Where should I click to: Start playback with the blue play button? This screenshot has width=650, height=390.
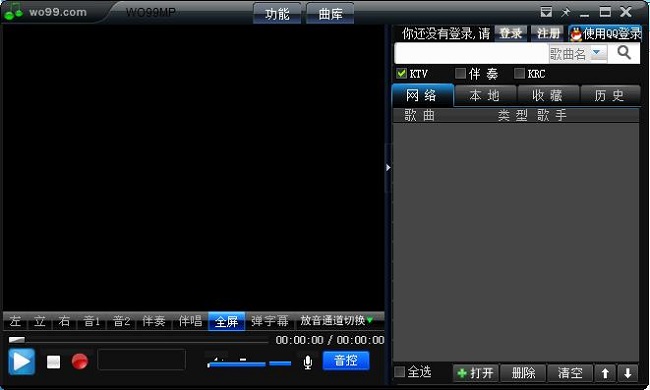click(x=22, y=361)
